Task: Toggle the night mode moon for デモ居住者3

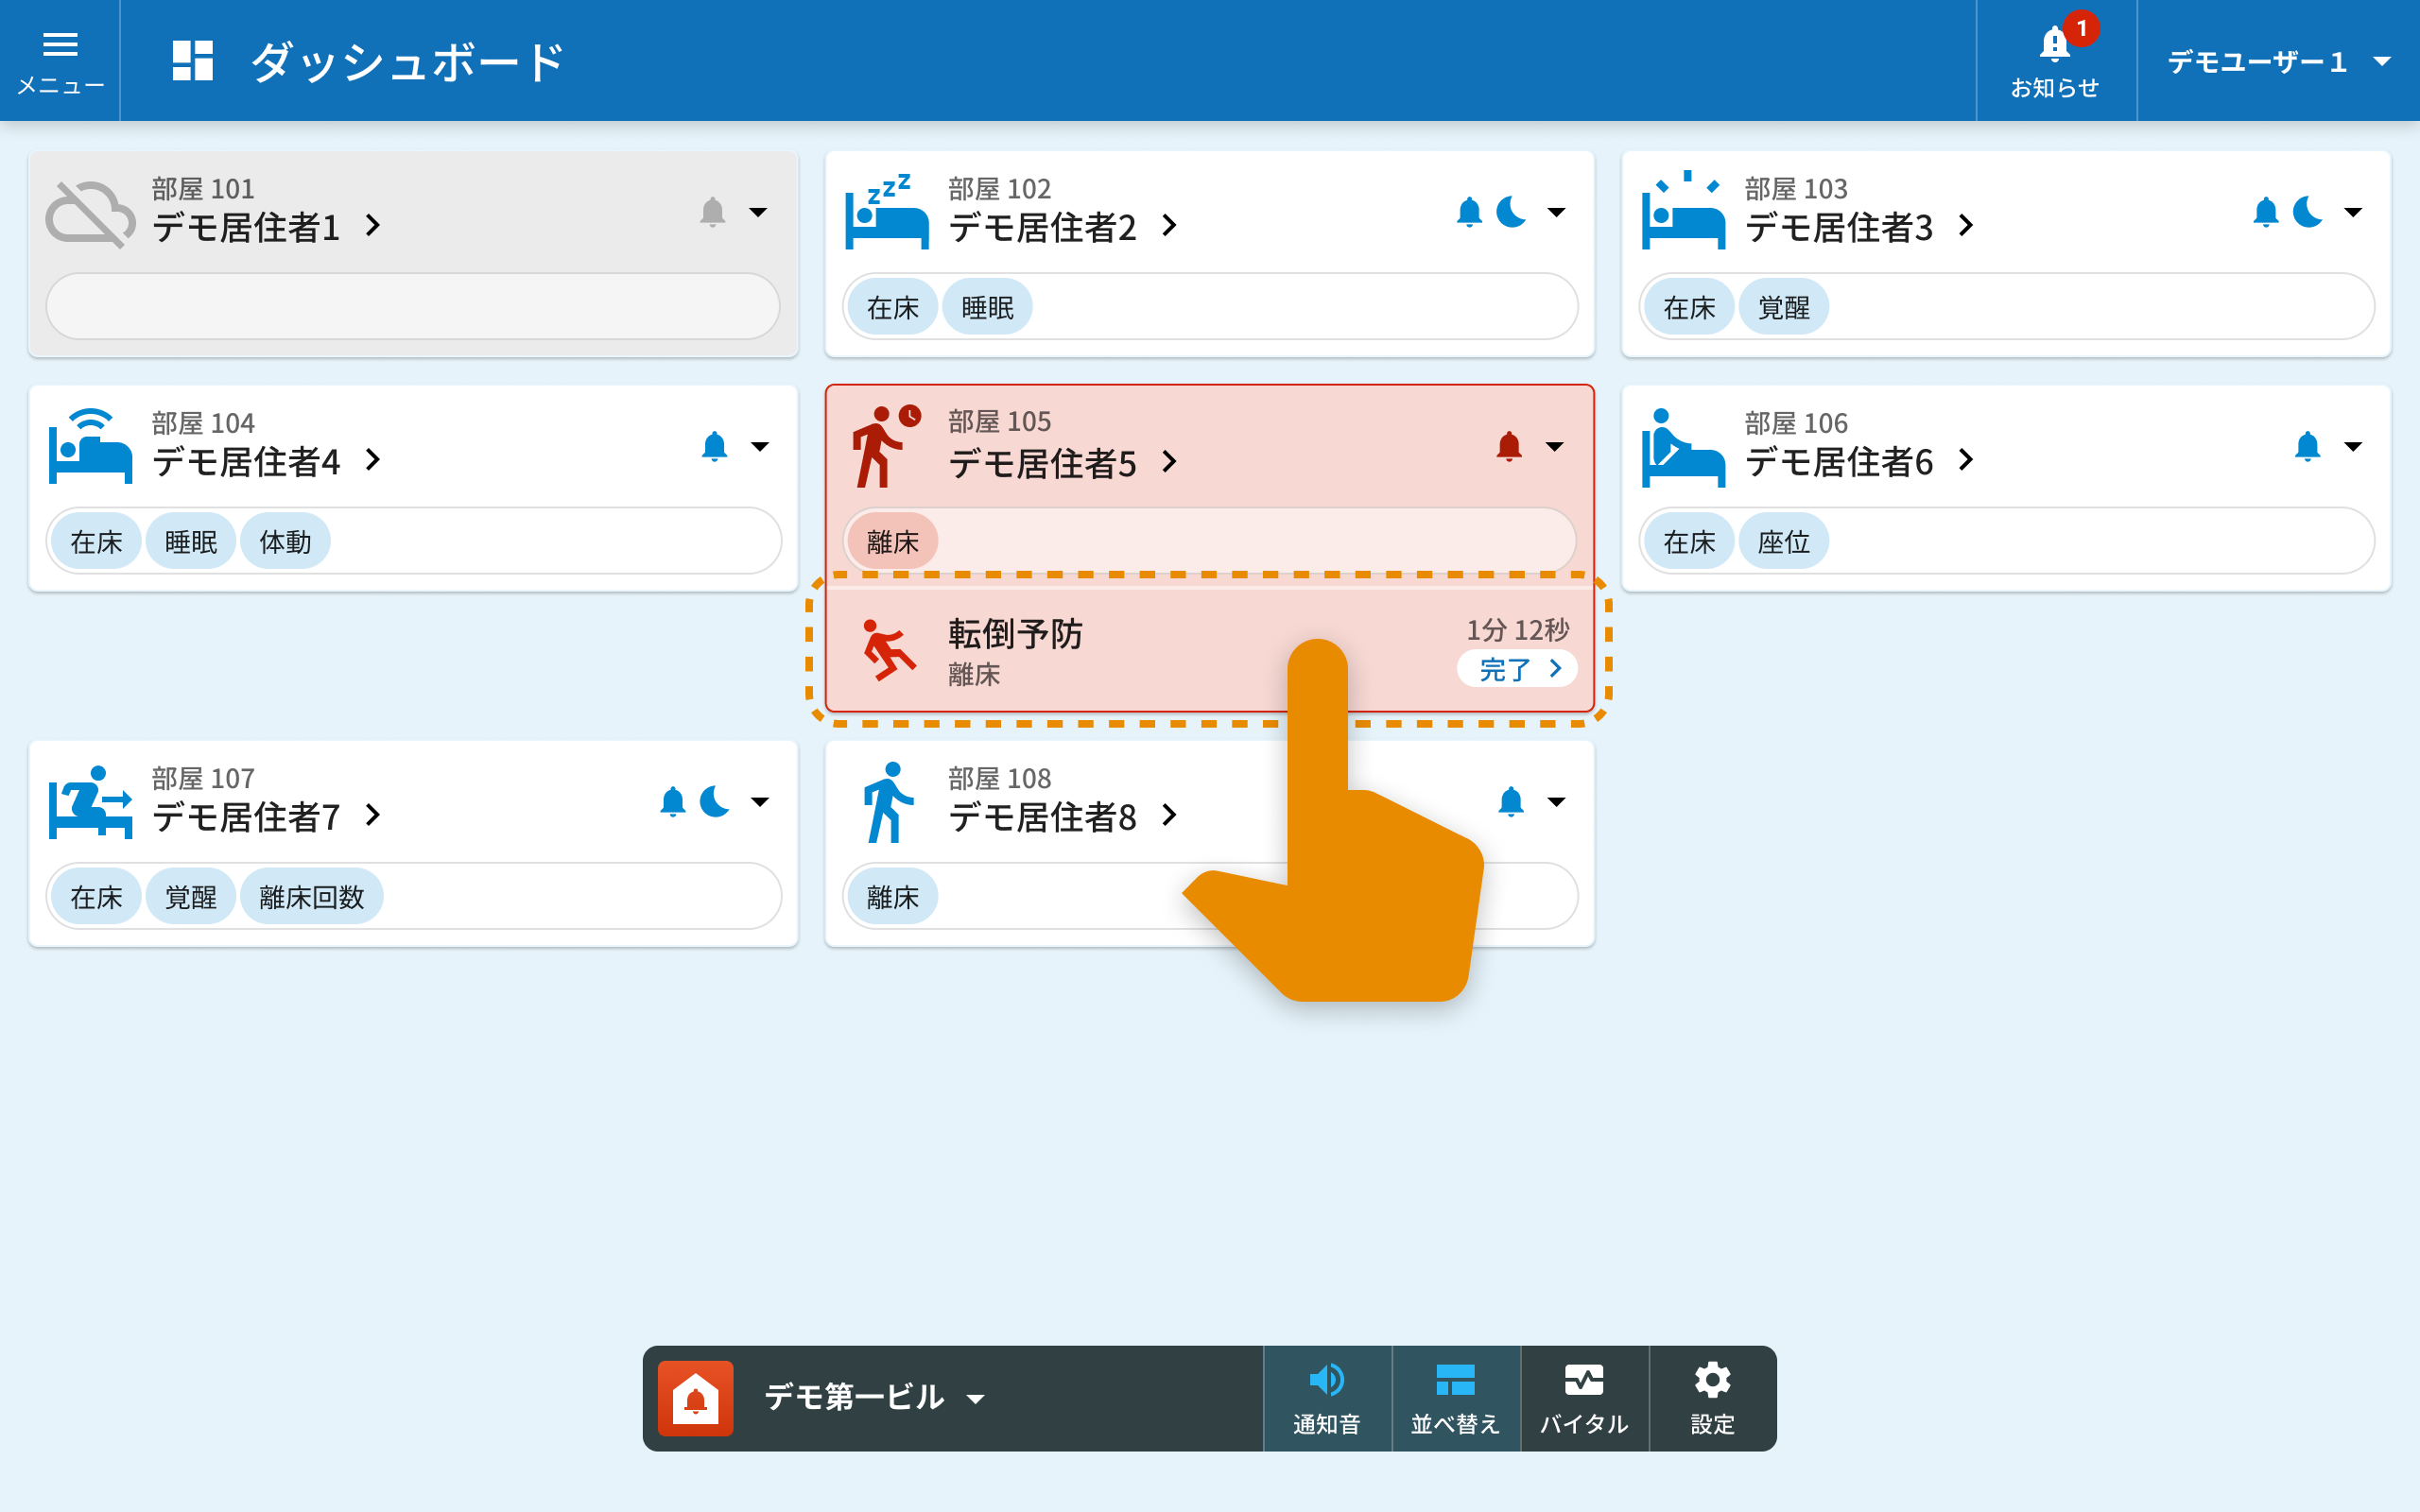Action: [2307, 212]
